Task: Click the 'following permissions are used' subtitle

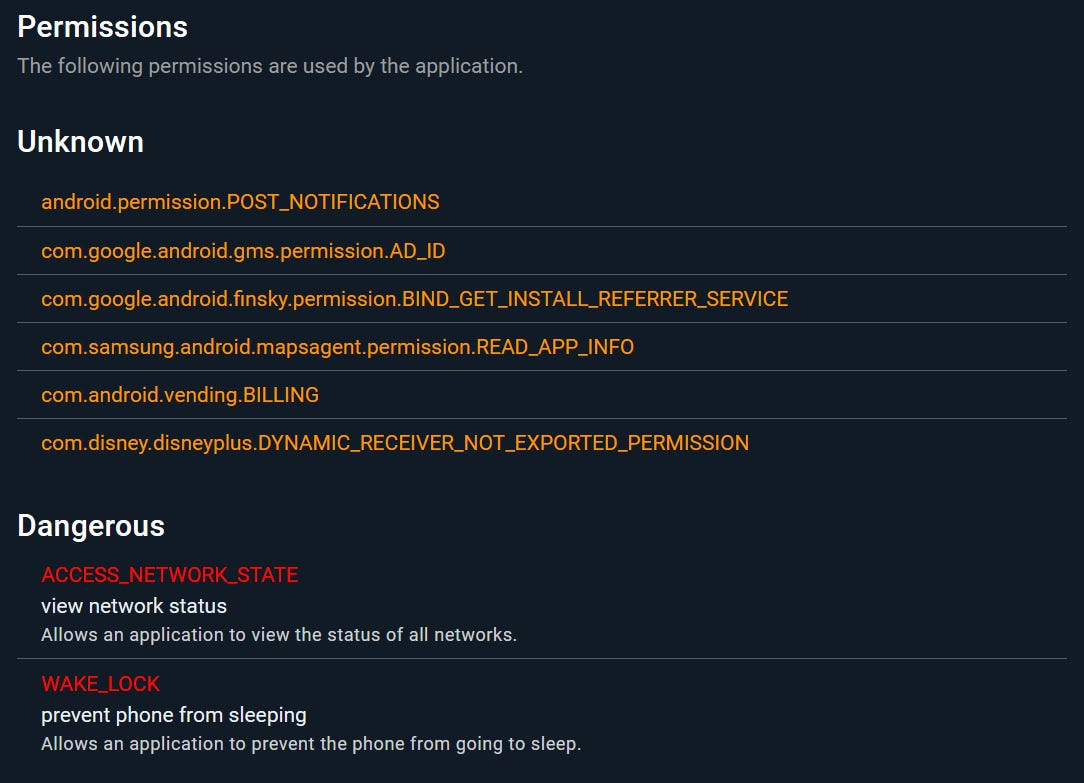Action: coord(270,66)
